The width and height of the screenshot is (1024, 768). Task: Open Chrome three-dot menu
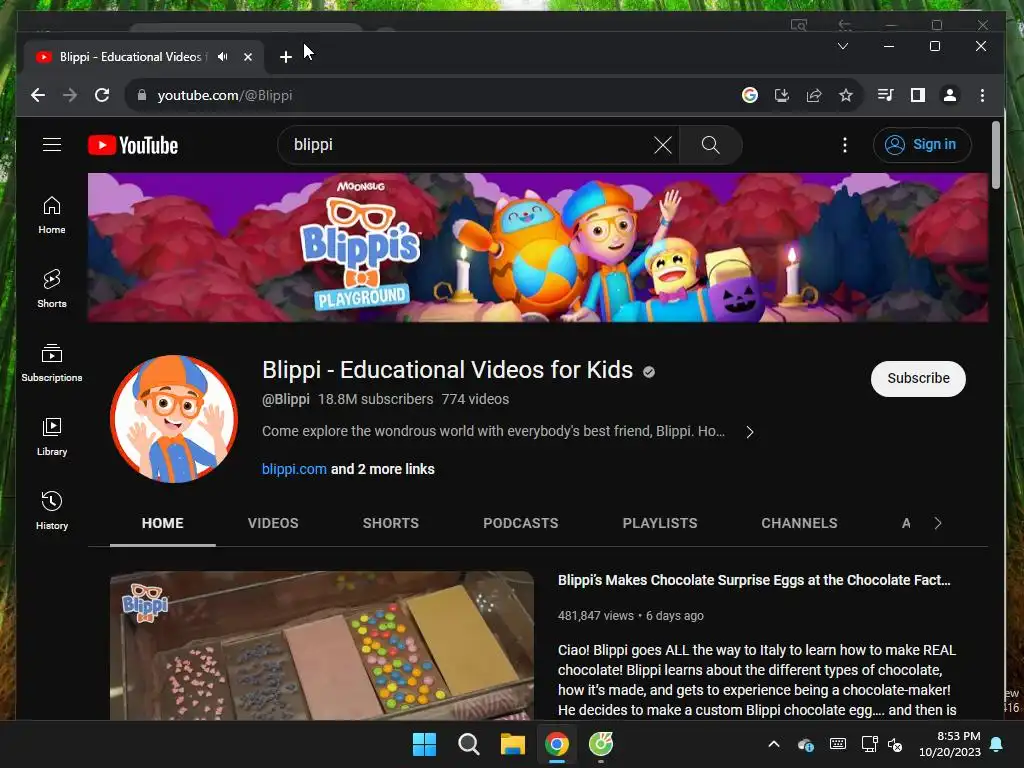[982, 95]
